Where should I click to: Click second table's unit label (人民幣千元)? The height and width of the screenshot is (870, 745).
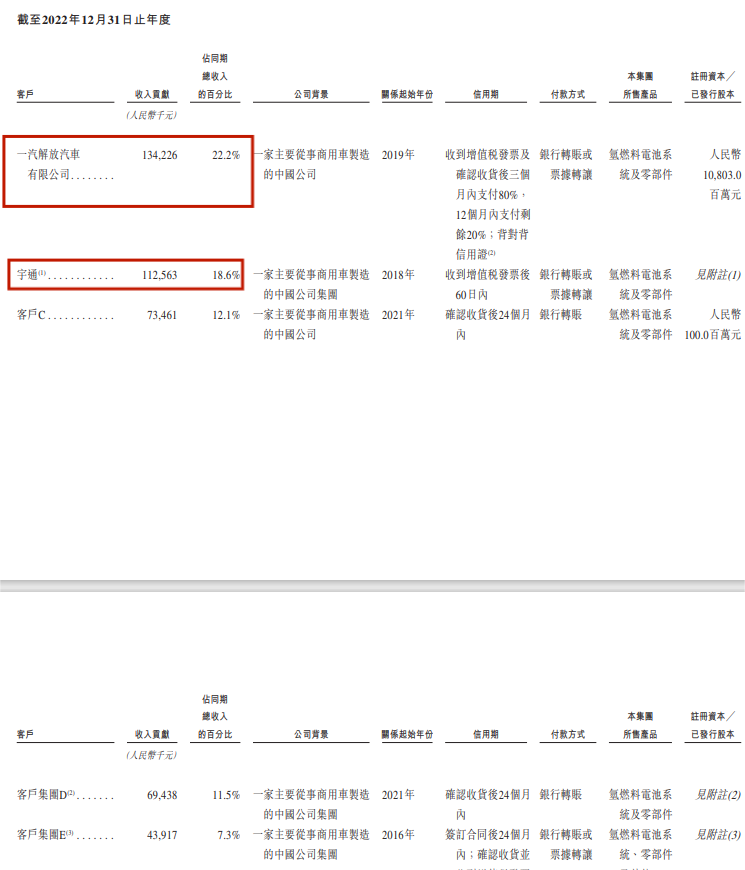[152, 755]
